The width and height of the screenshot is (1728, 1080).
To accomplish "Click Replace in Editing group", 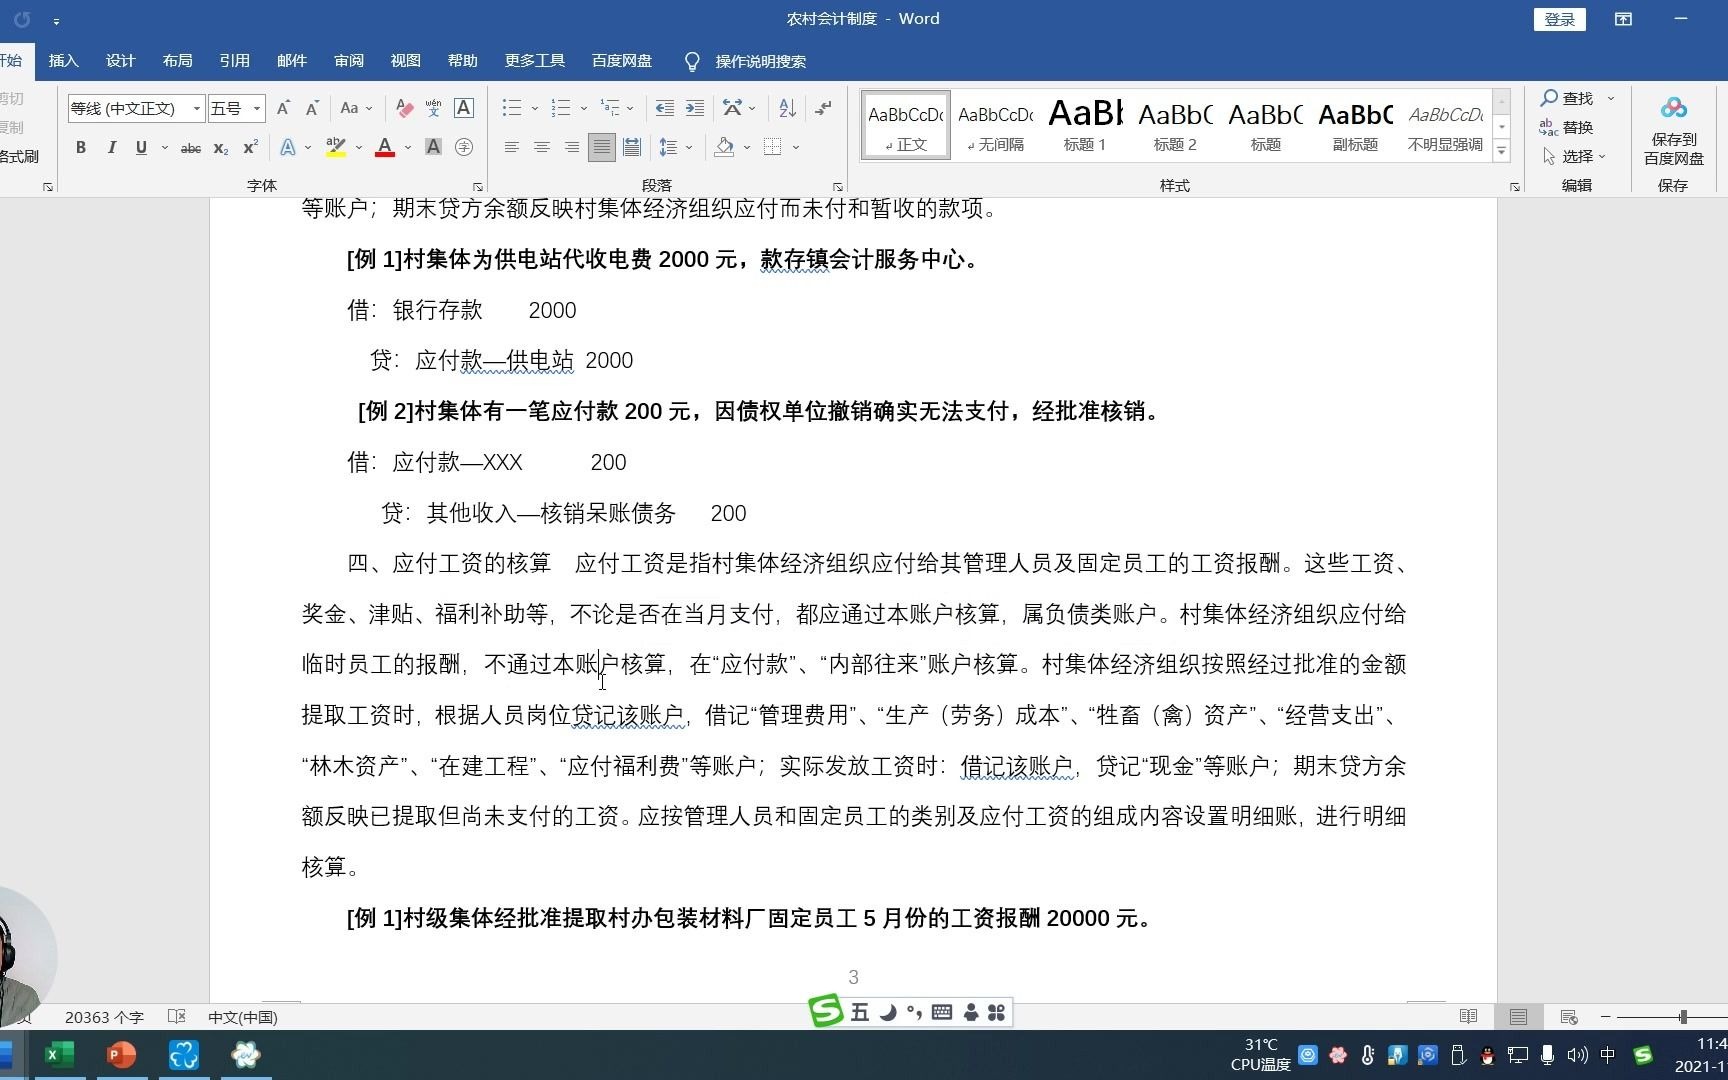I will 1567,127.
